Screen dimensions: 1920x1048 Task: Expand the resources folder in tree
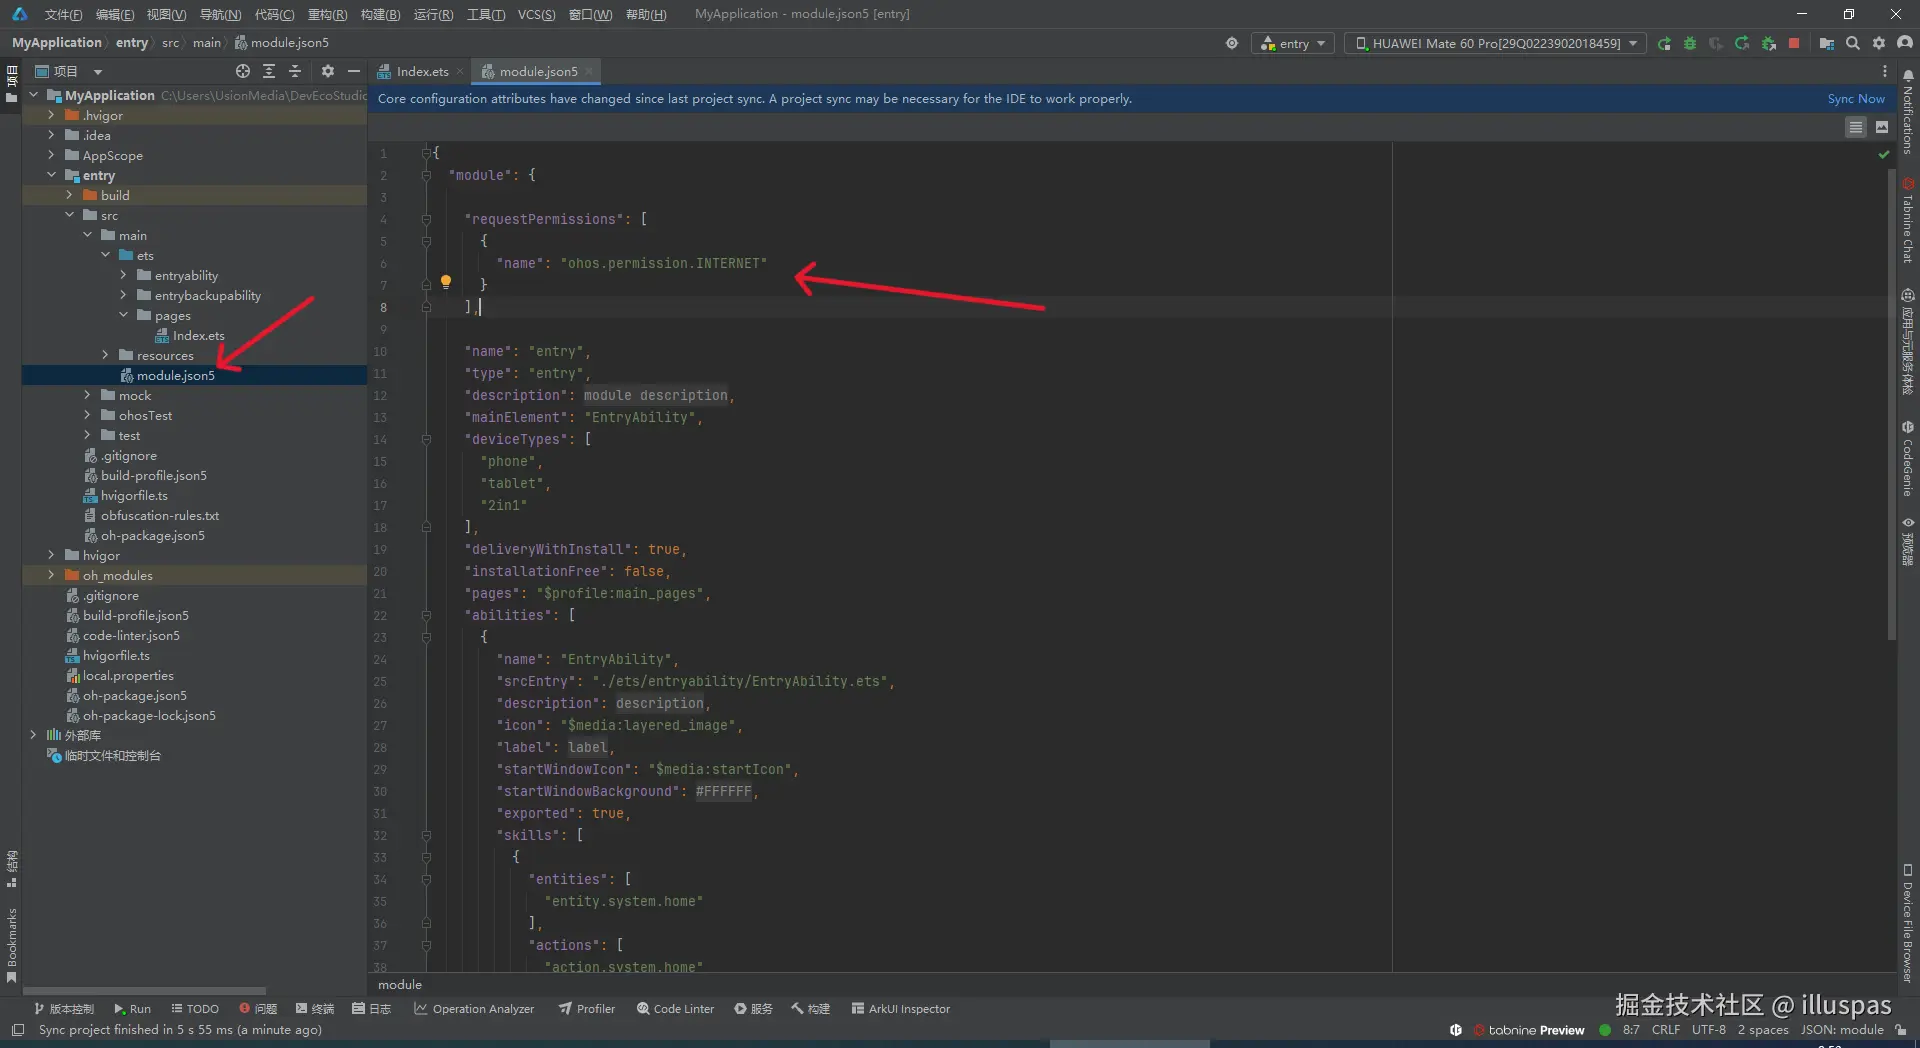pos(106,355)
